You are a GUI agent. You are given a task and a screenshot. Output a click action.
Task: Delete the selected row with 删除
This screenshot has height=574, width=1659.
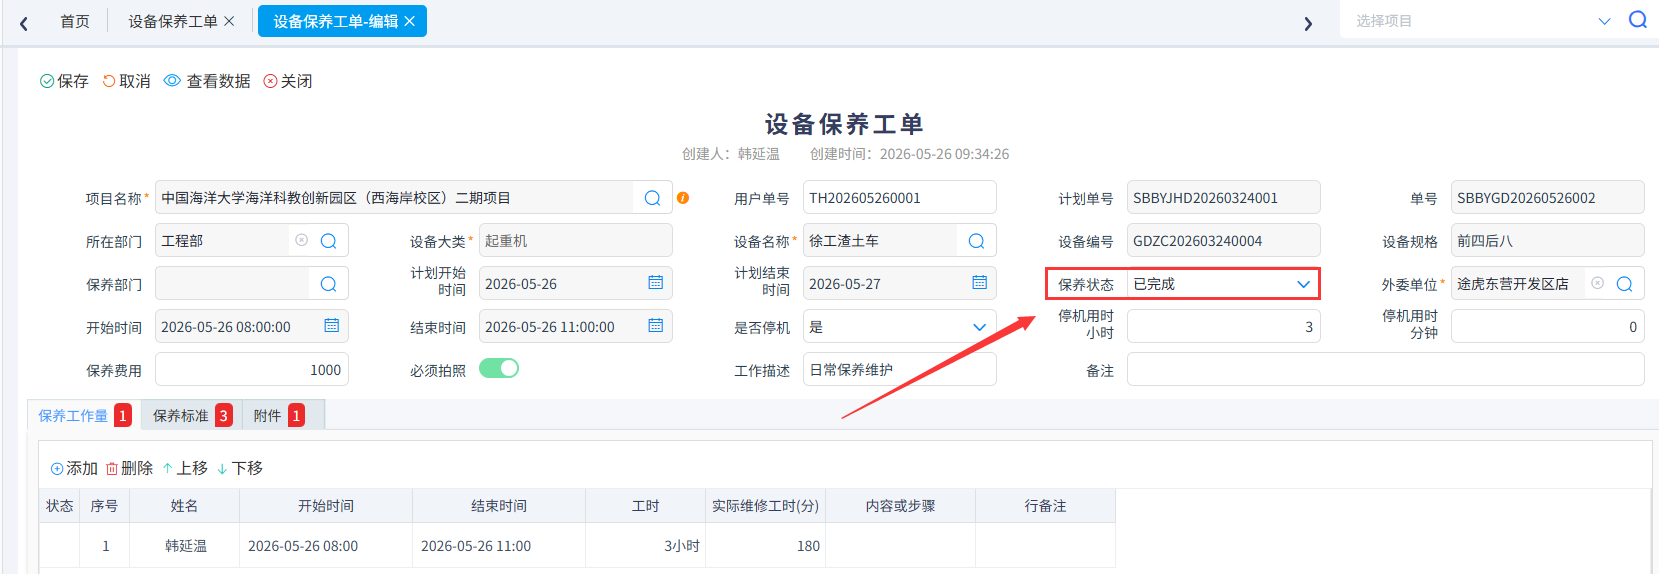point(129,468)
